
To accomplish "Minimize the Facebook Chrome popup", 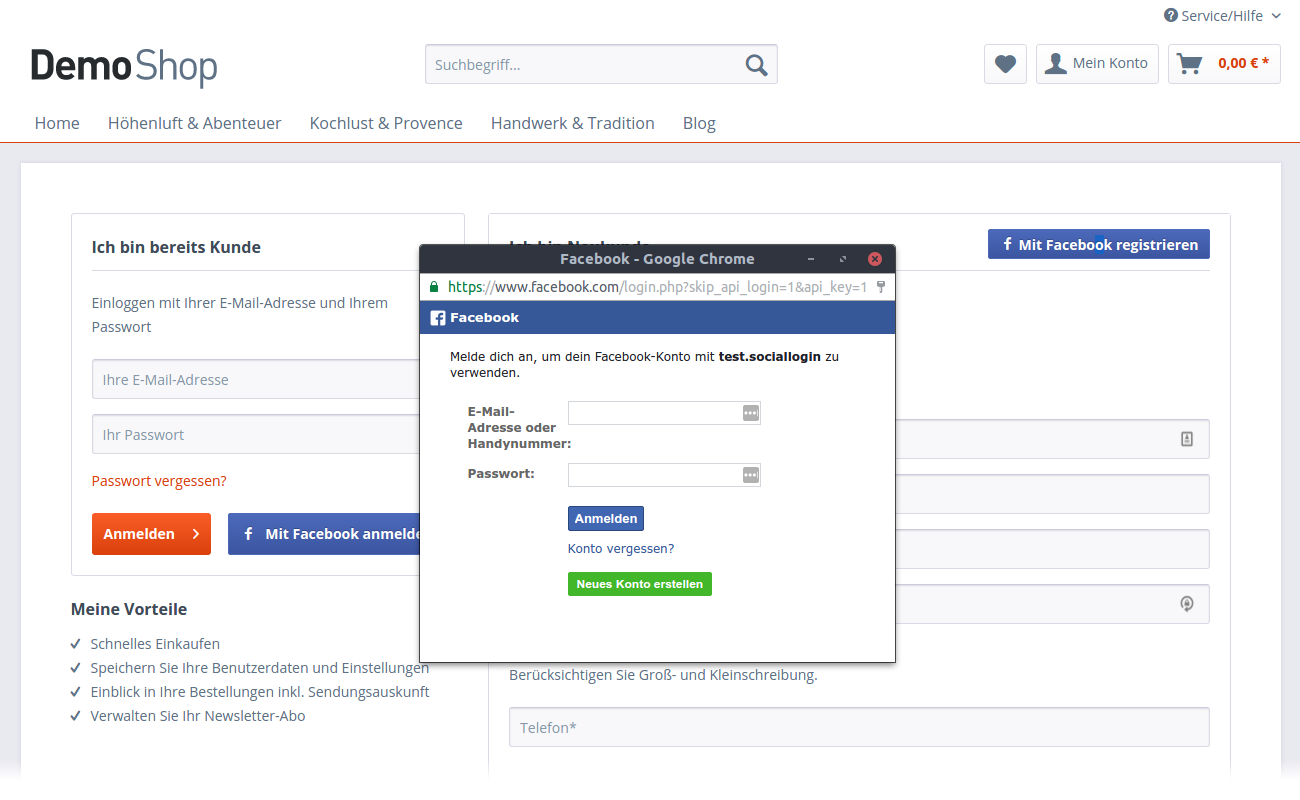I will 811,259.
